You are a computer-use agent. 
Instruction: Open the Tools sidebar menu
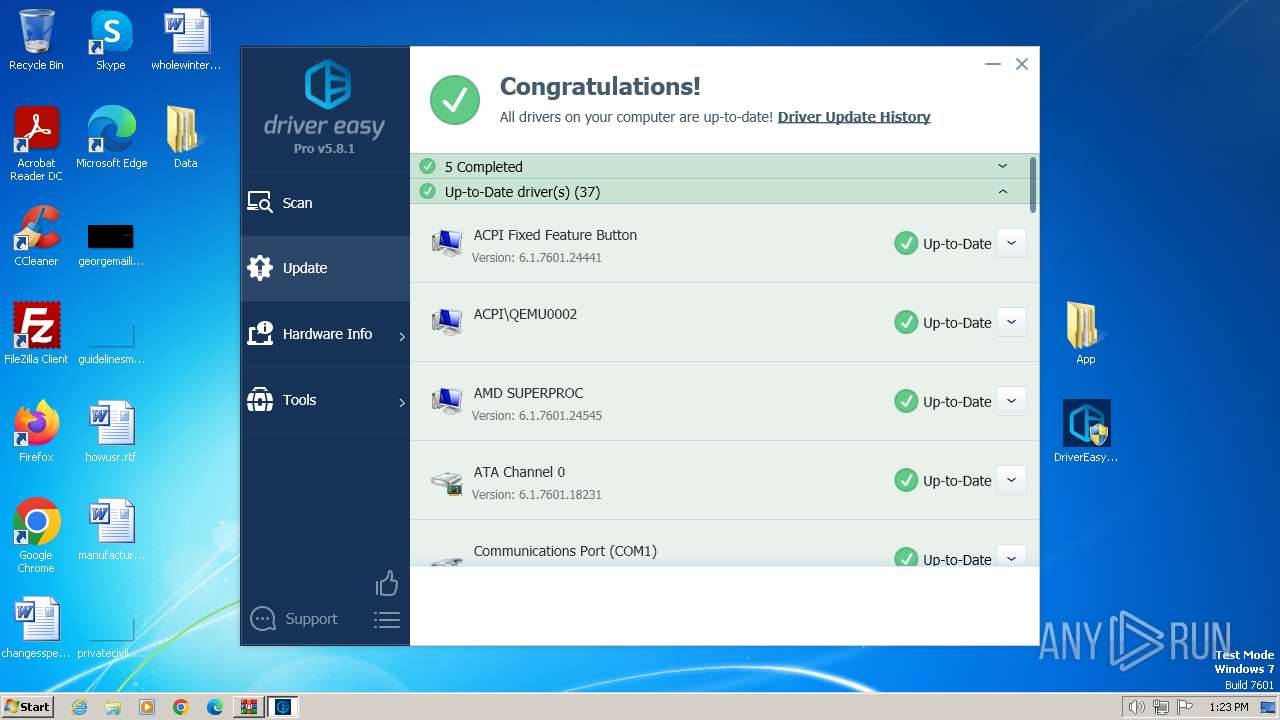pos(325,400)
